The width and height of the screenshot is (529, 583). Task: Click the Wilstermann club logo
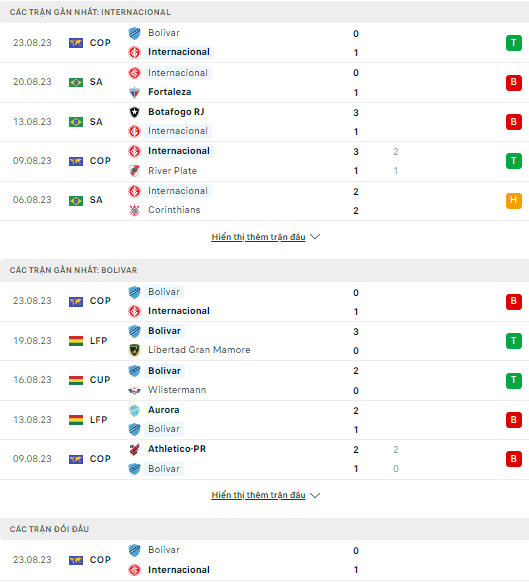coord(134,390)
